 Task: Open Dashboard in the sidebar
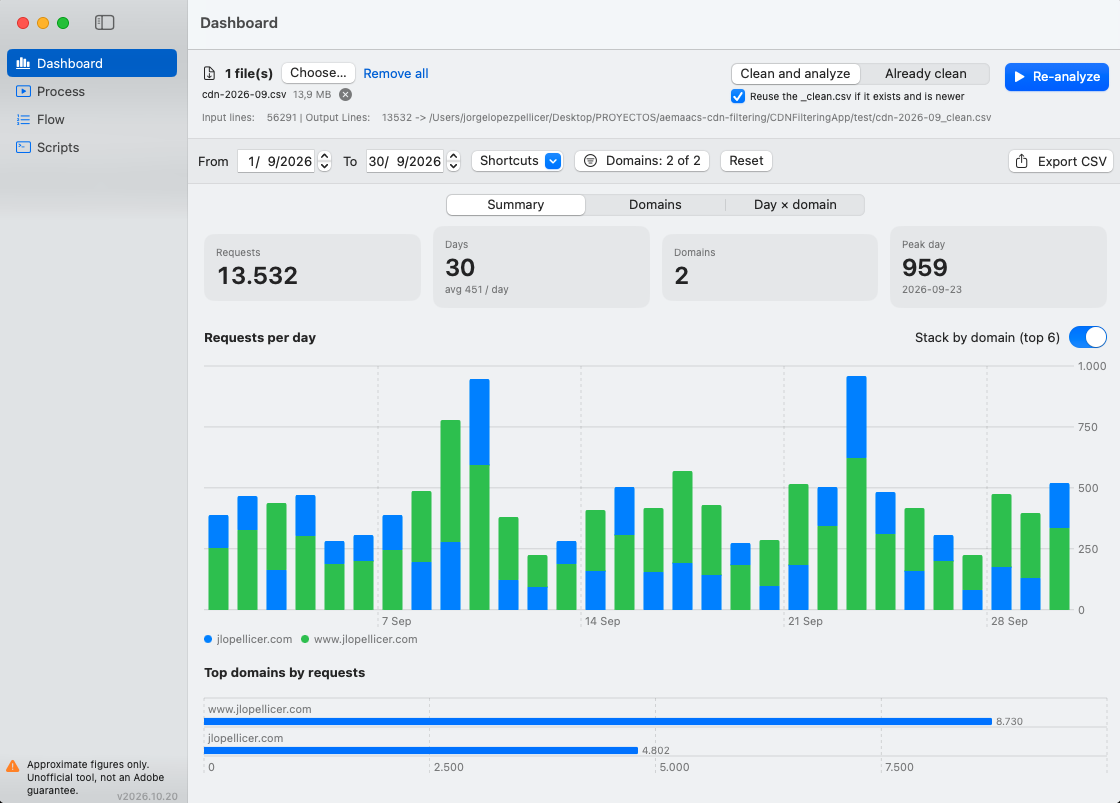92,63
